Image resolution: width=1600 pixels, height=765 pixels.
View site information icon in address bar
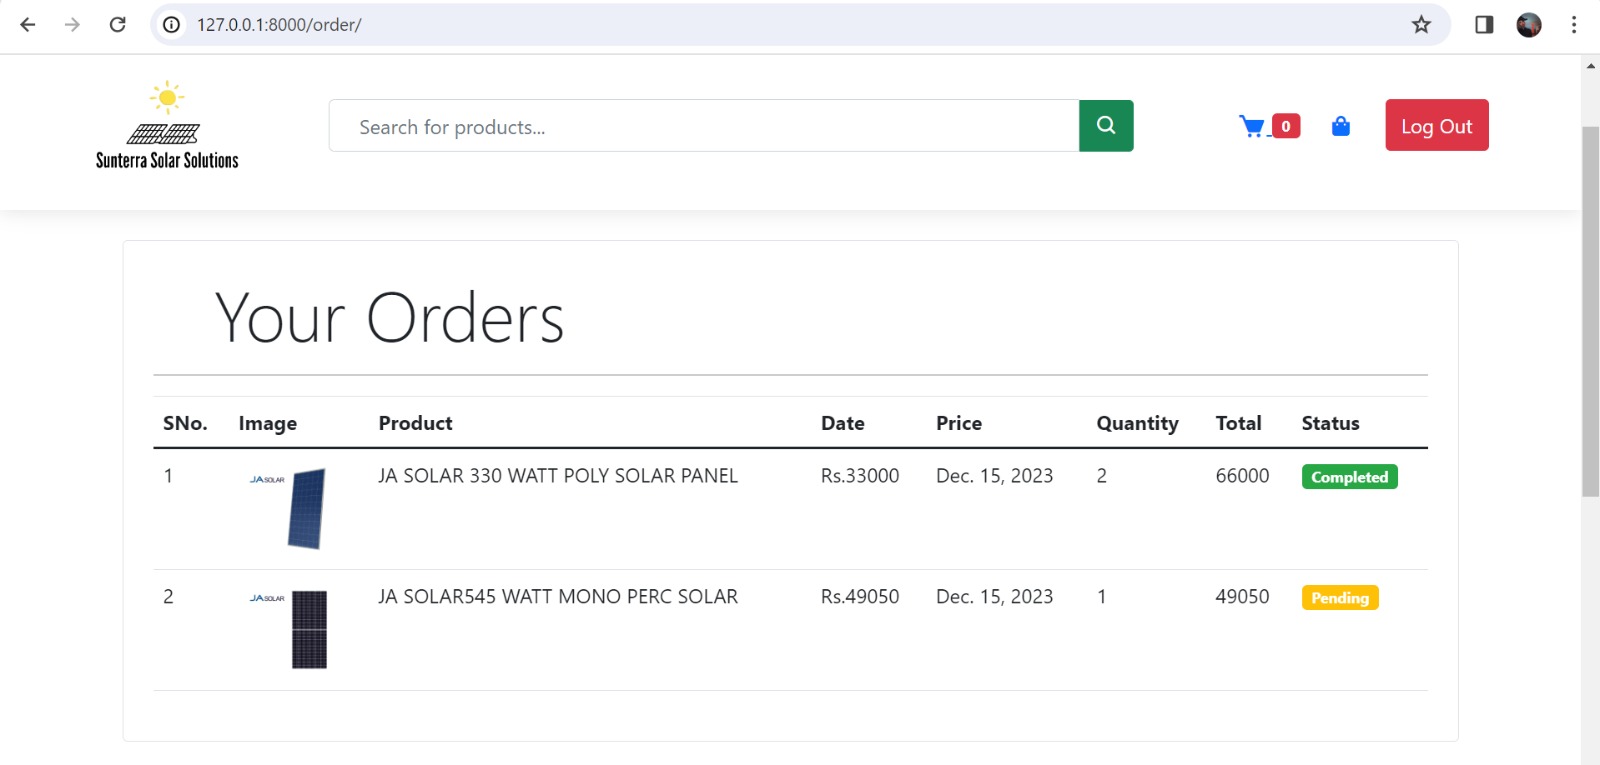(x=172, y=24)
